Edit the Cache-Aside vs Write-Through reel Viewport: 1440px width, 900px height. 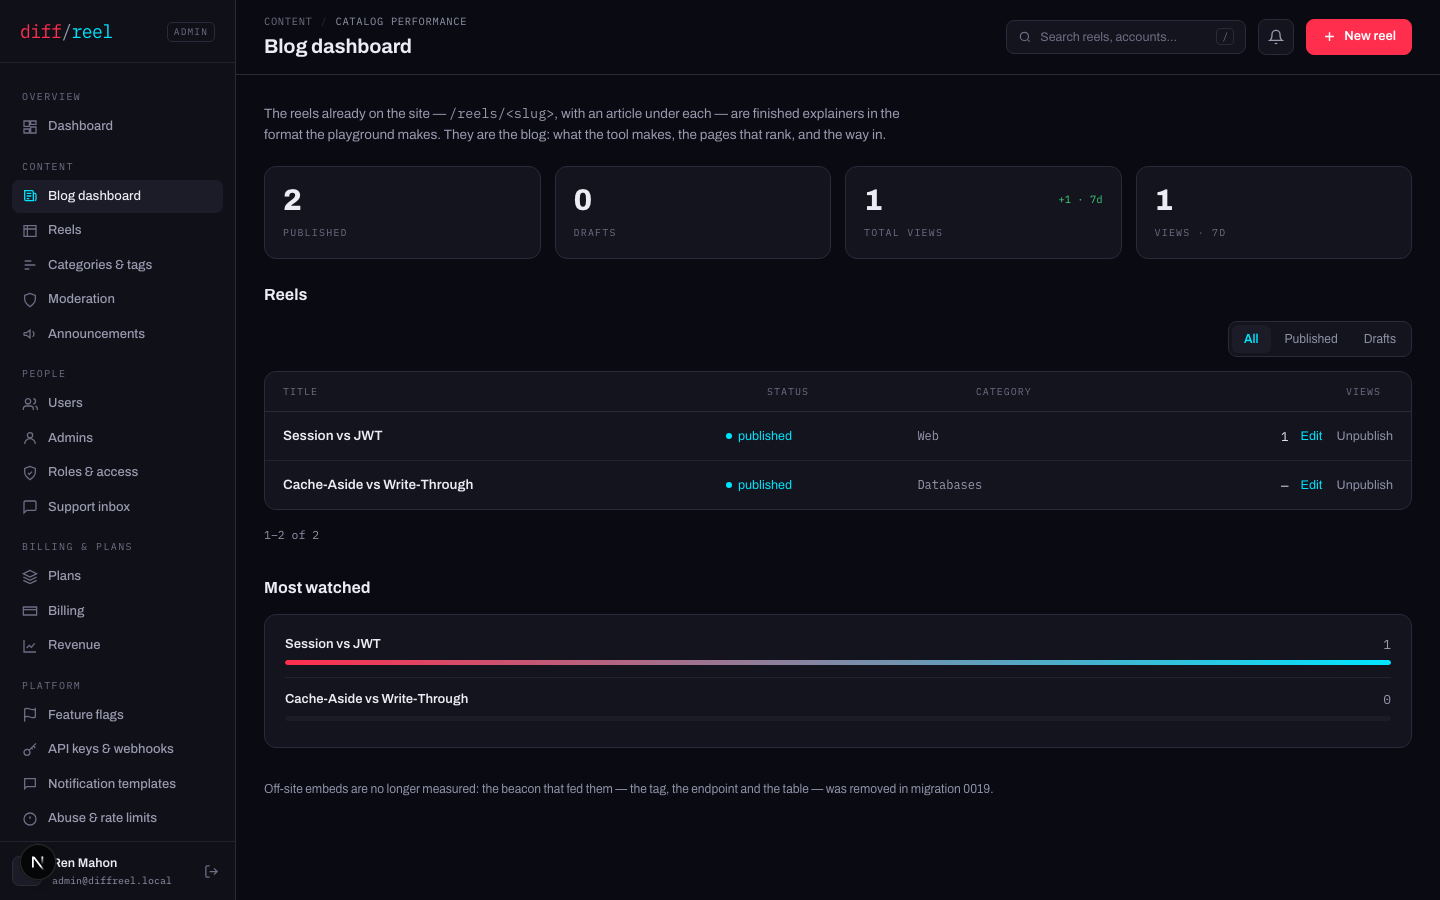coord(1311,485)
